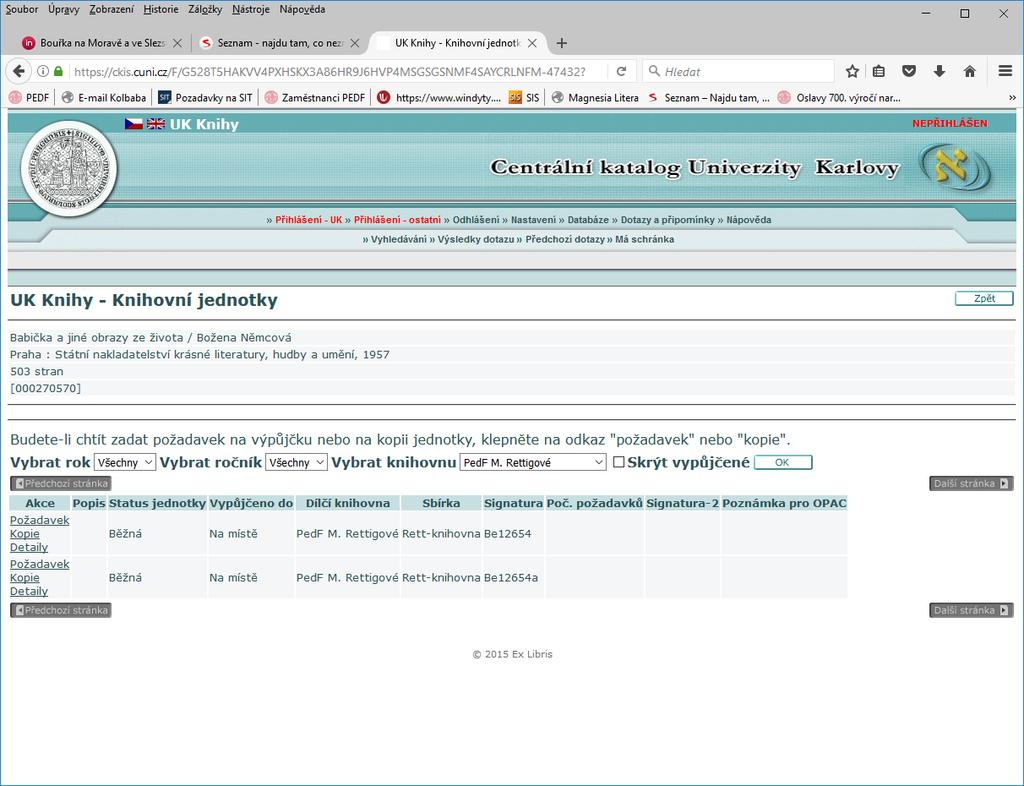Open the SIS bookmark

(524, 97)
